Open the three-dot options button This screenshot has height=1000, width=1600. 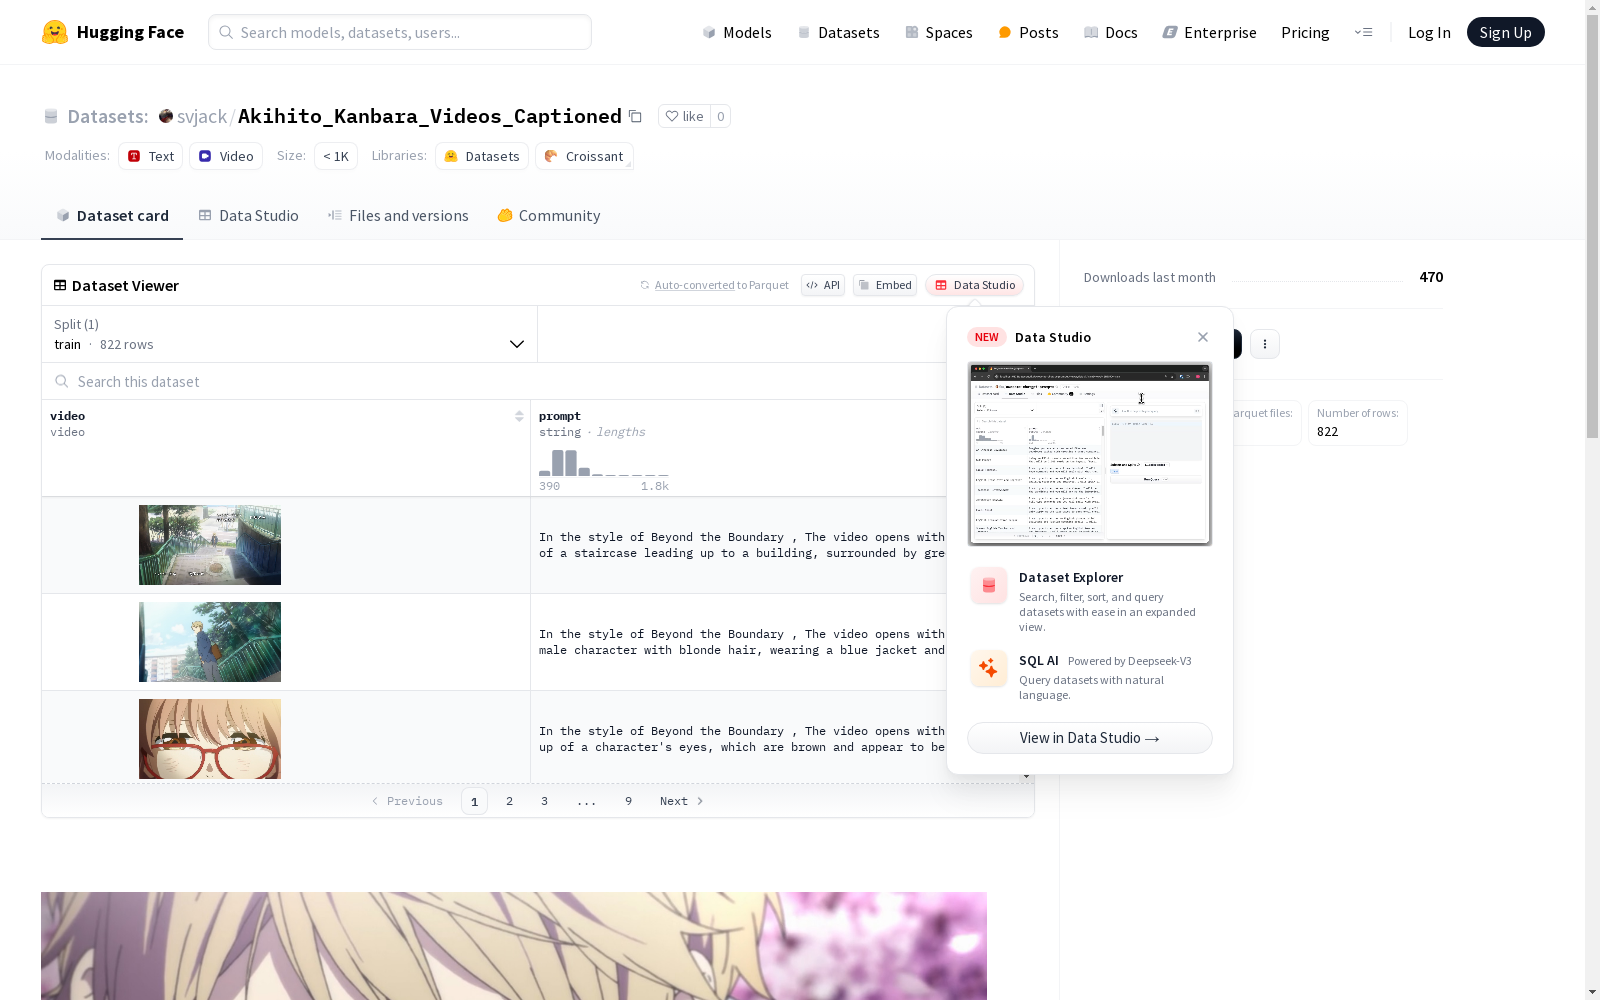click(x=1265, y=344)
